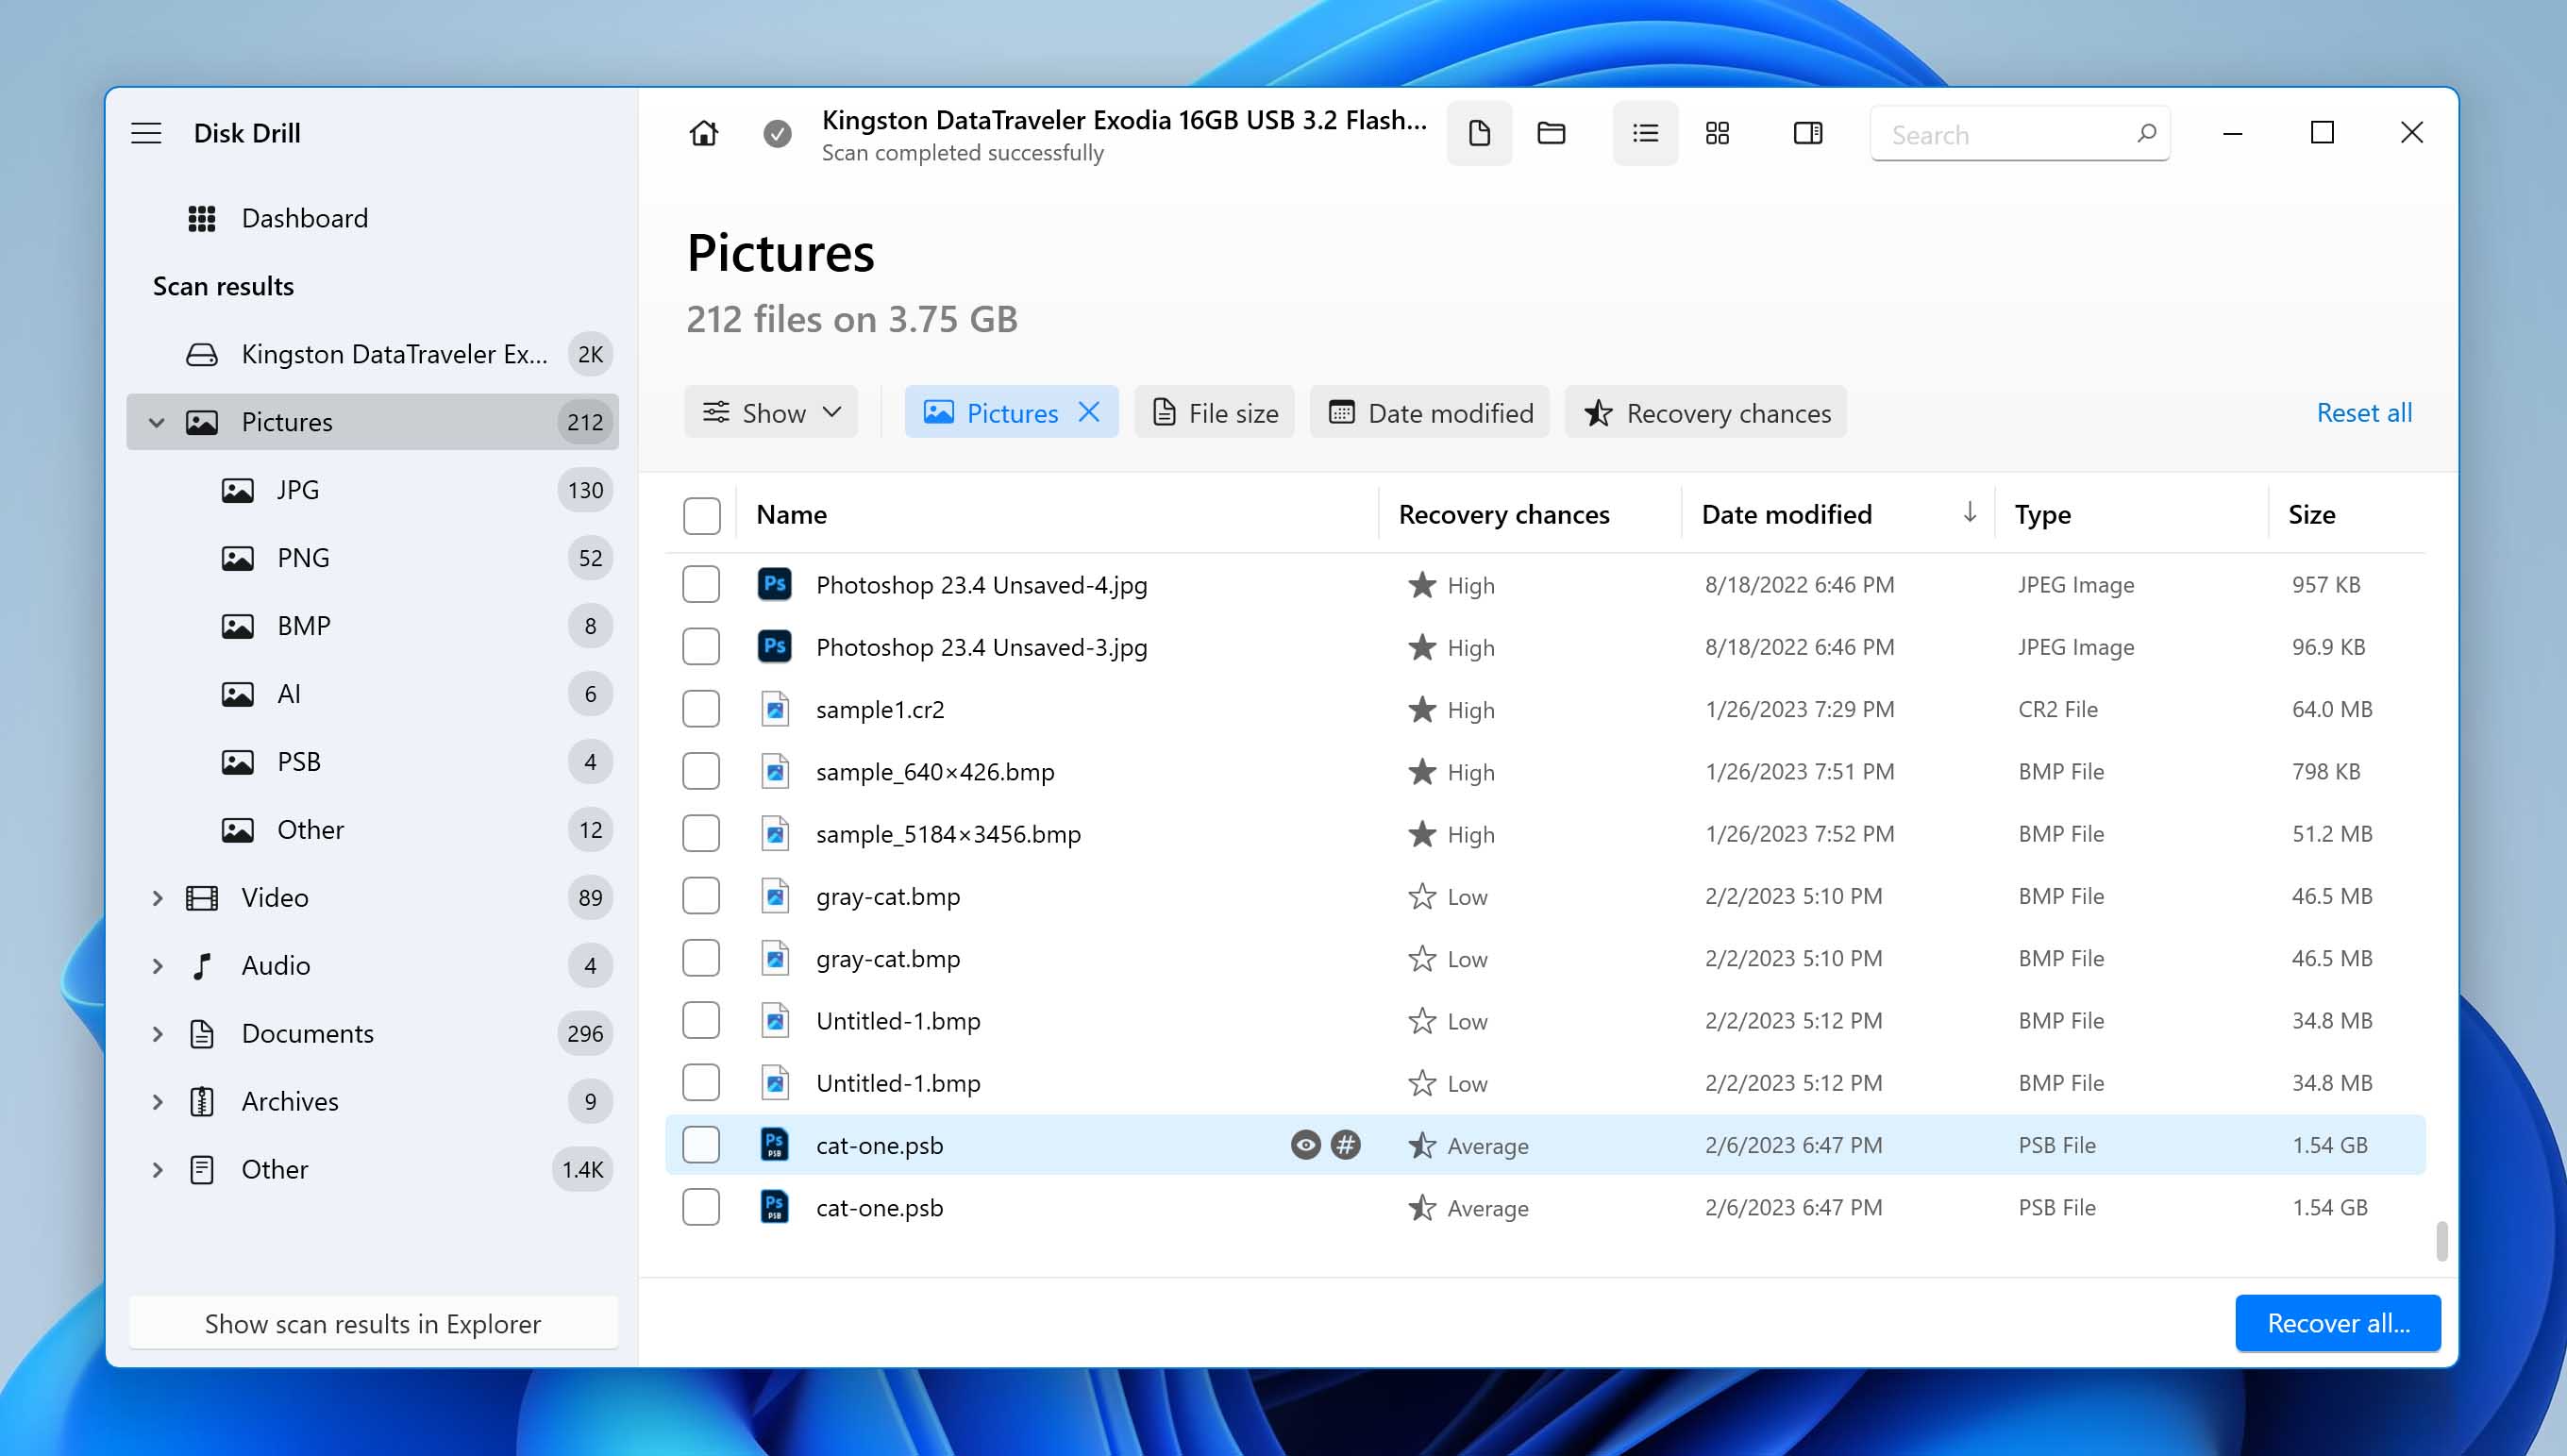
Task: Click the JPG picture icon in sidebar
Action: tap(237, 490)
